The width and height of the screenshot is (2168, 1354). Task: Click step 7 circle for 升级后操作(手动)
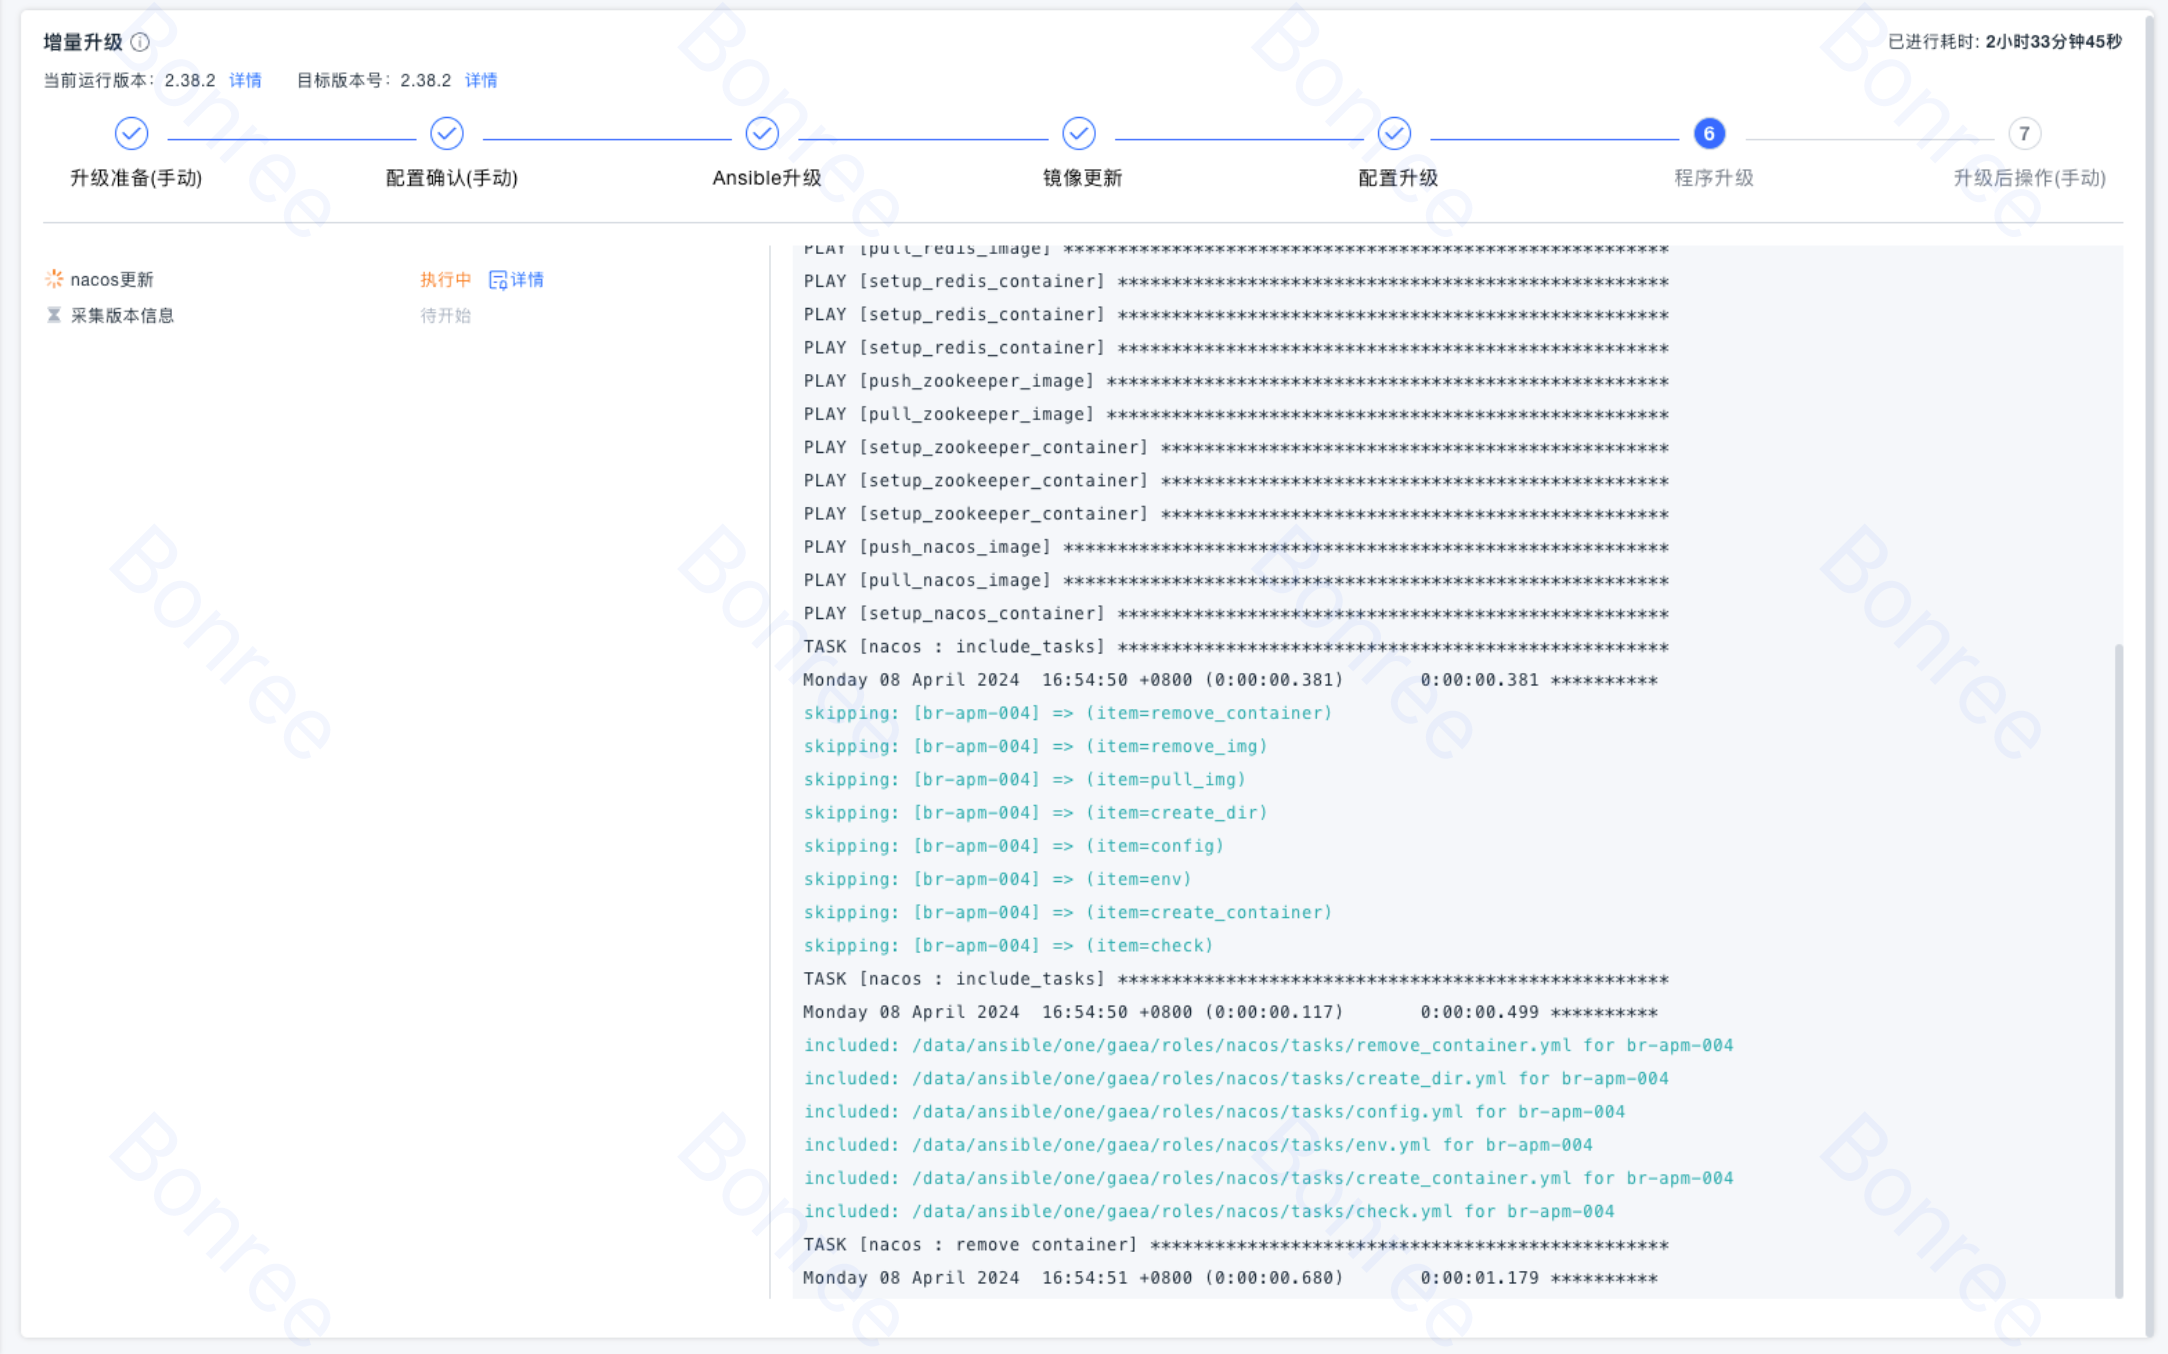point(2024,133)
